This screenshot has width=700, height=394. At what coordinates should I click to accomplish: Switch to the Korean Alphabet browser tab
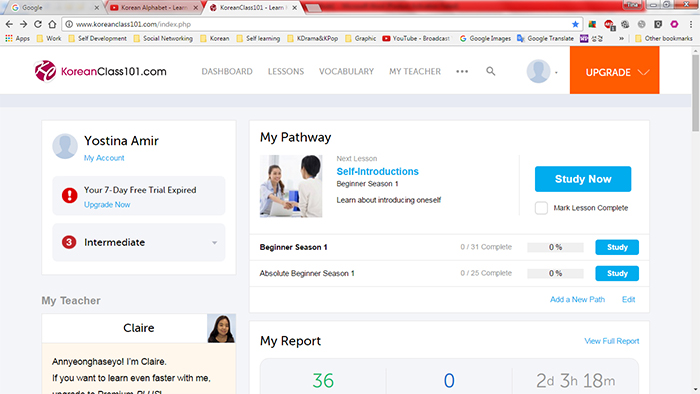(x=154, y=8)
